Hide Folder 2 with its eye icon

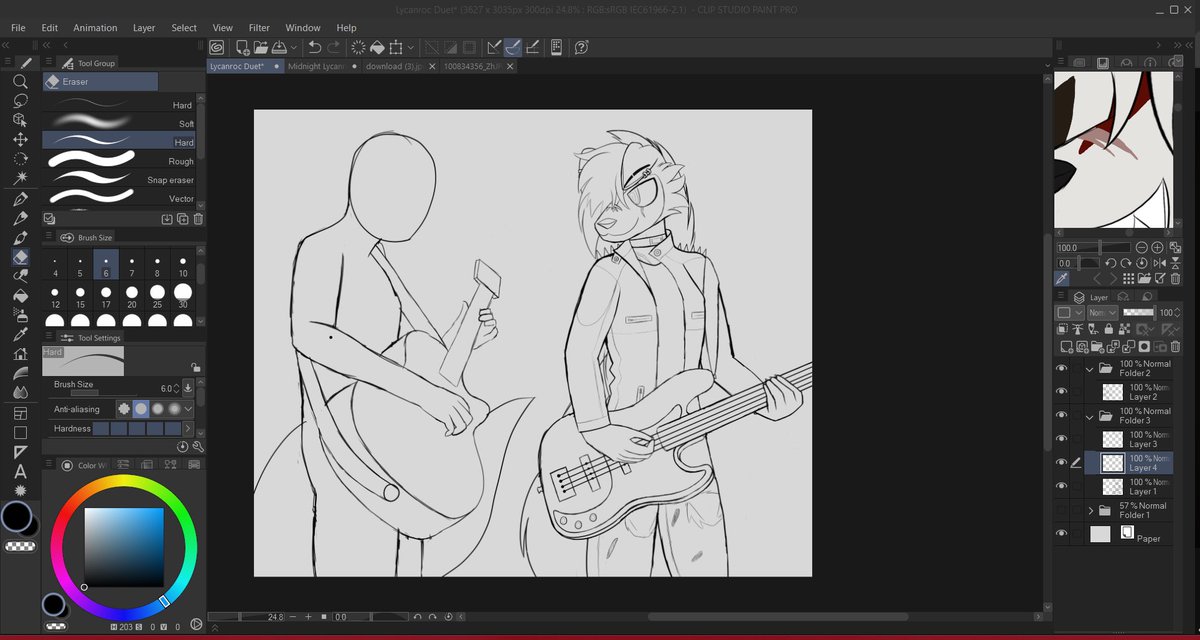[1062, 368]
